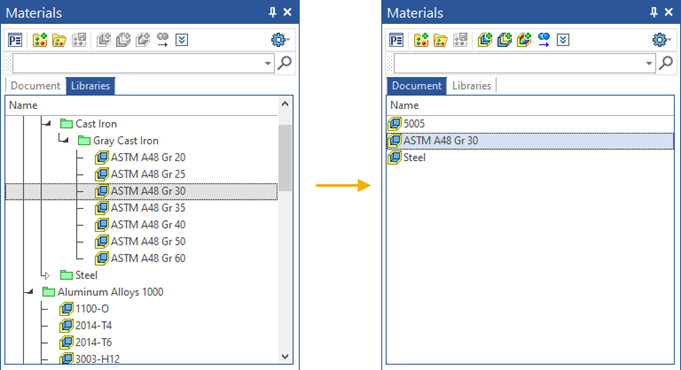
Task: Collapse the Cast Iron folder
Action: pyautogui.click(x=47, y=124)
